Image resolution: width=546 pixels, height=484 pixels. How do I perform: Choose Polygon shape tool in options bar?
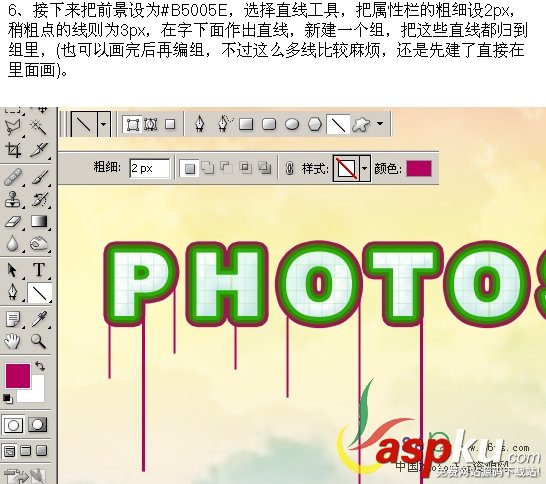pos(315,124)
